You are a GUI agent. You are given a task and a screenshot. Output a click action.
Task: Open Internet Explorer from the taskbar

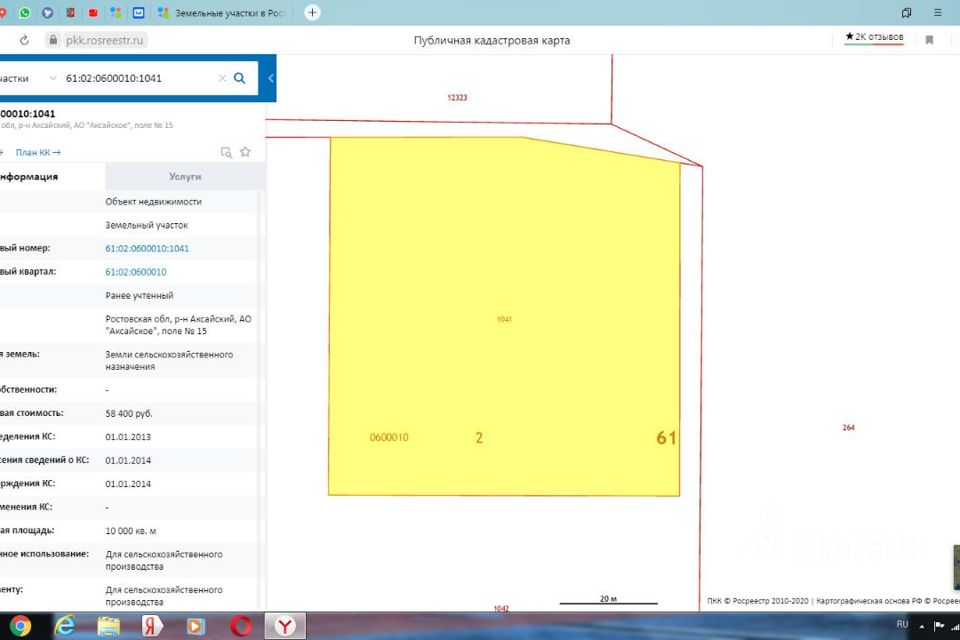(65, 626)
